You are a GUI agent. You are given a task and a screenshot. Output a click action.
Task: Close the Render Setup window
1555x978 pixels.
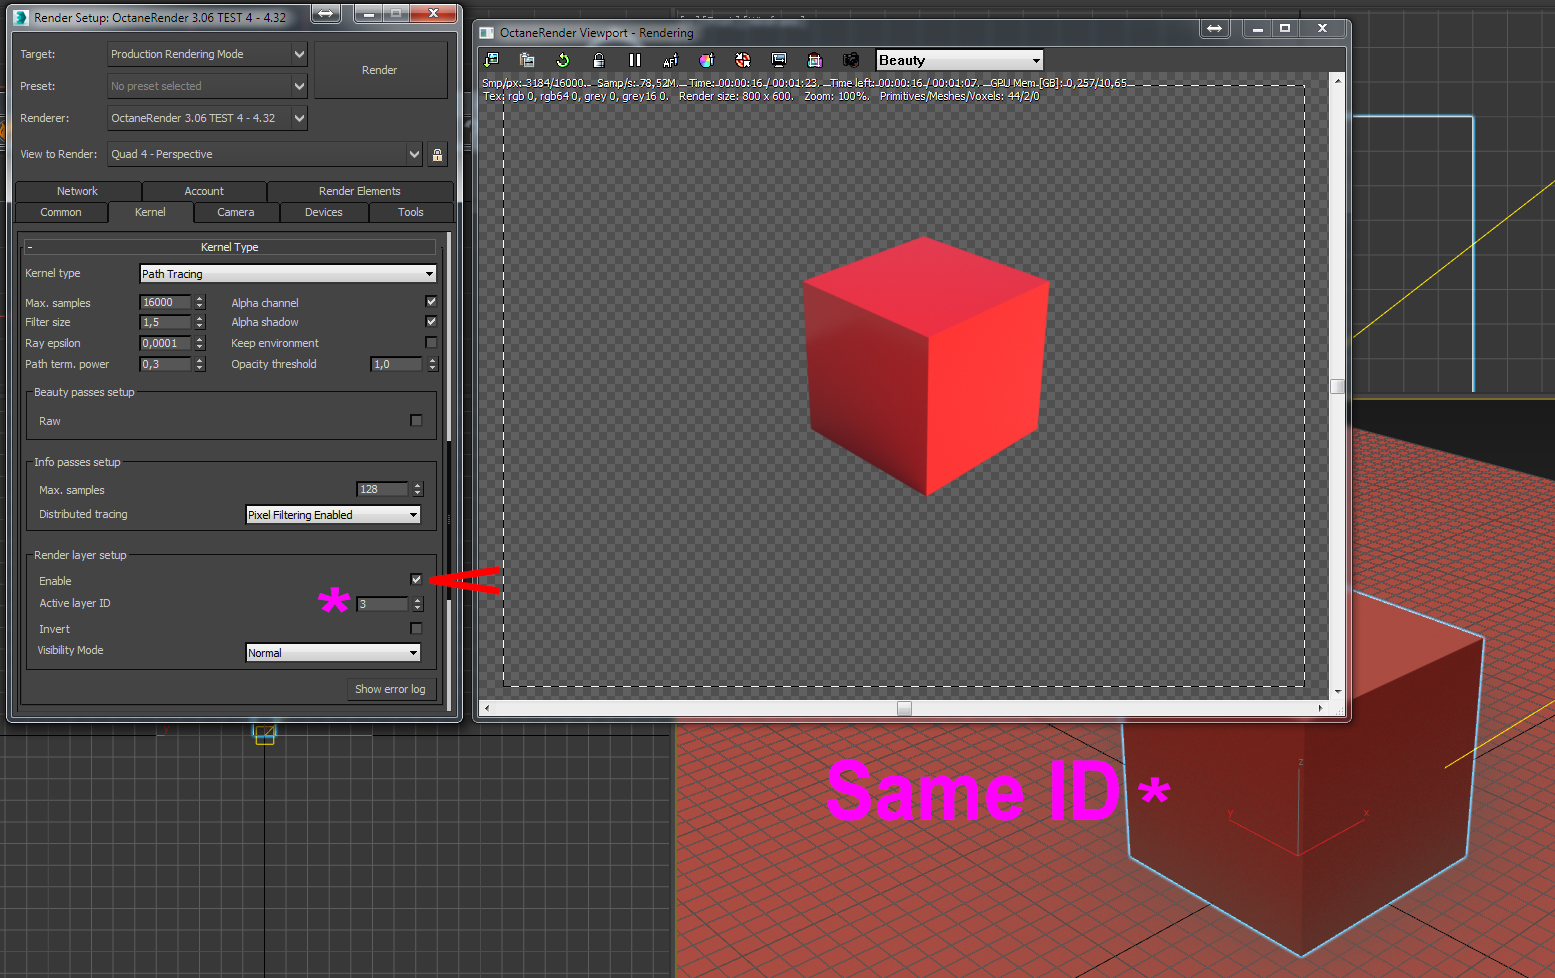[434, 14]
